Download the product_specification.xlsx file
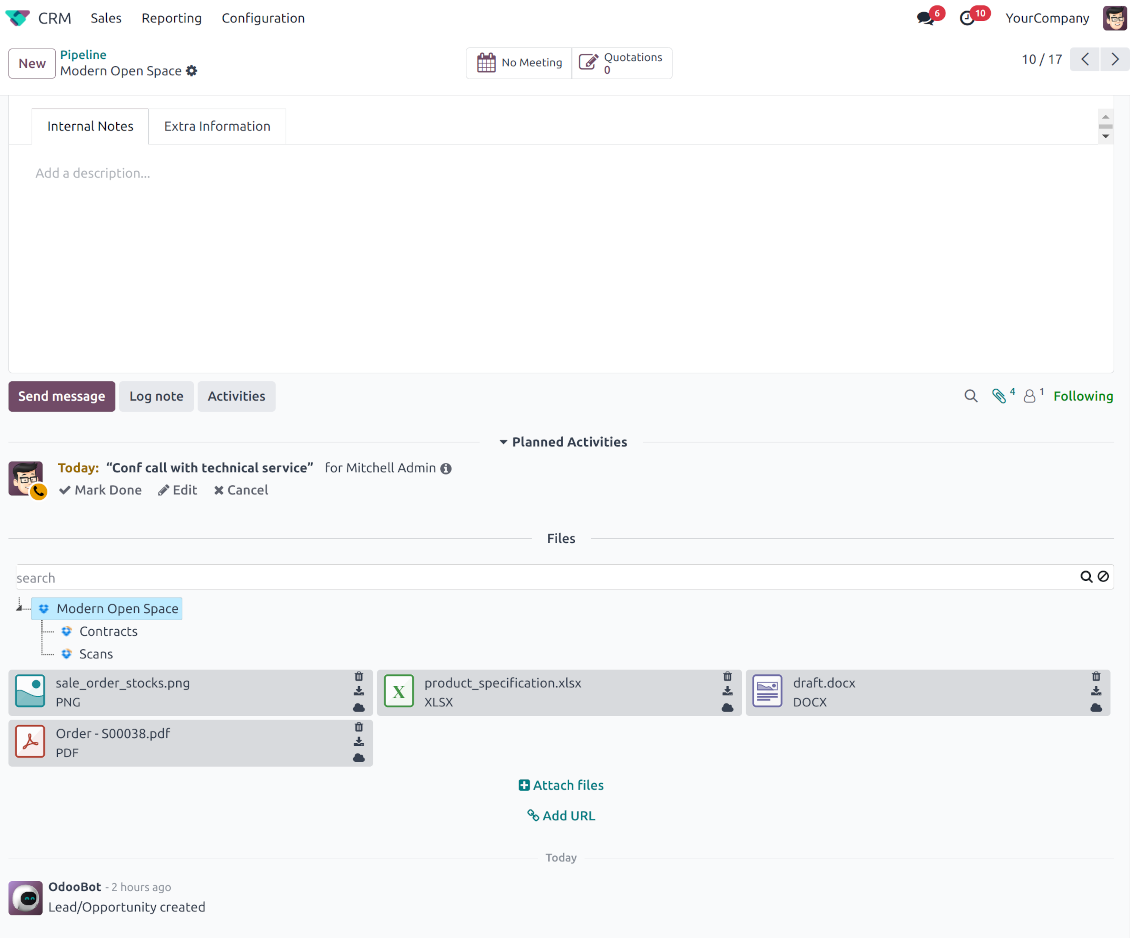The image size is (1130, 938). pos(727,691)
